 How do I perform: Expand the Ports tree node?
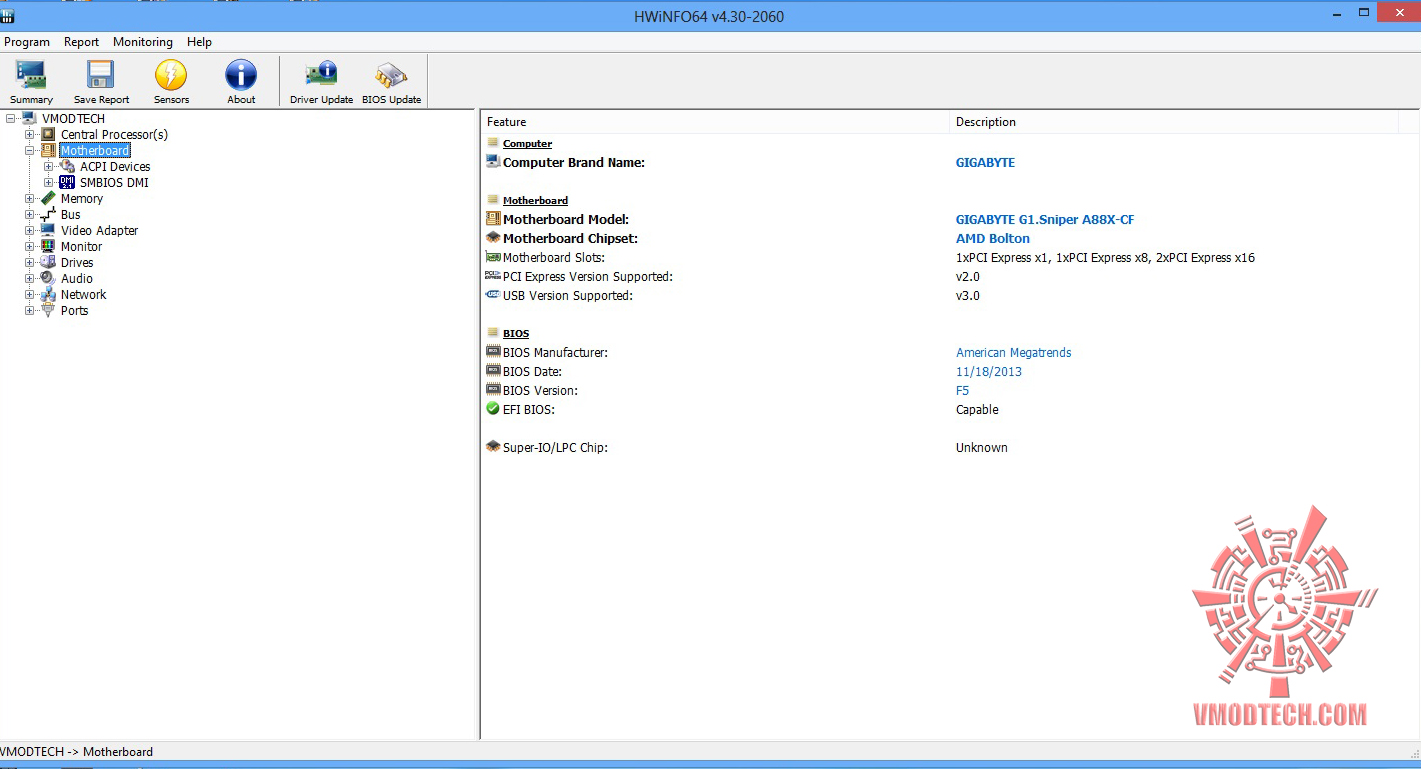tap(29, 311)
